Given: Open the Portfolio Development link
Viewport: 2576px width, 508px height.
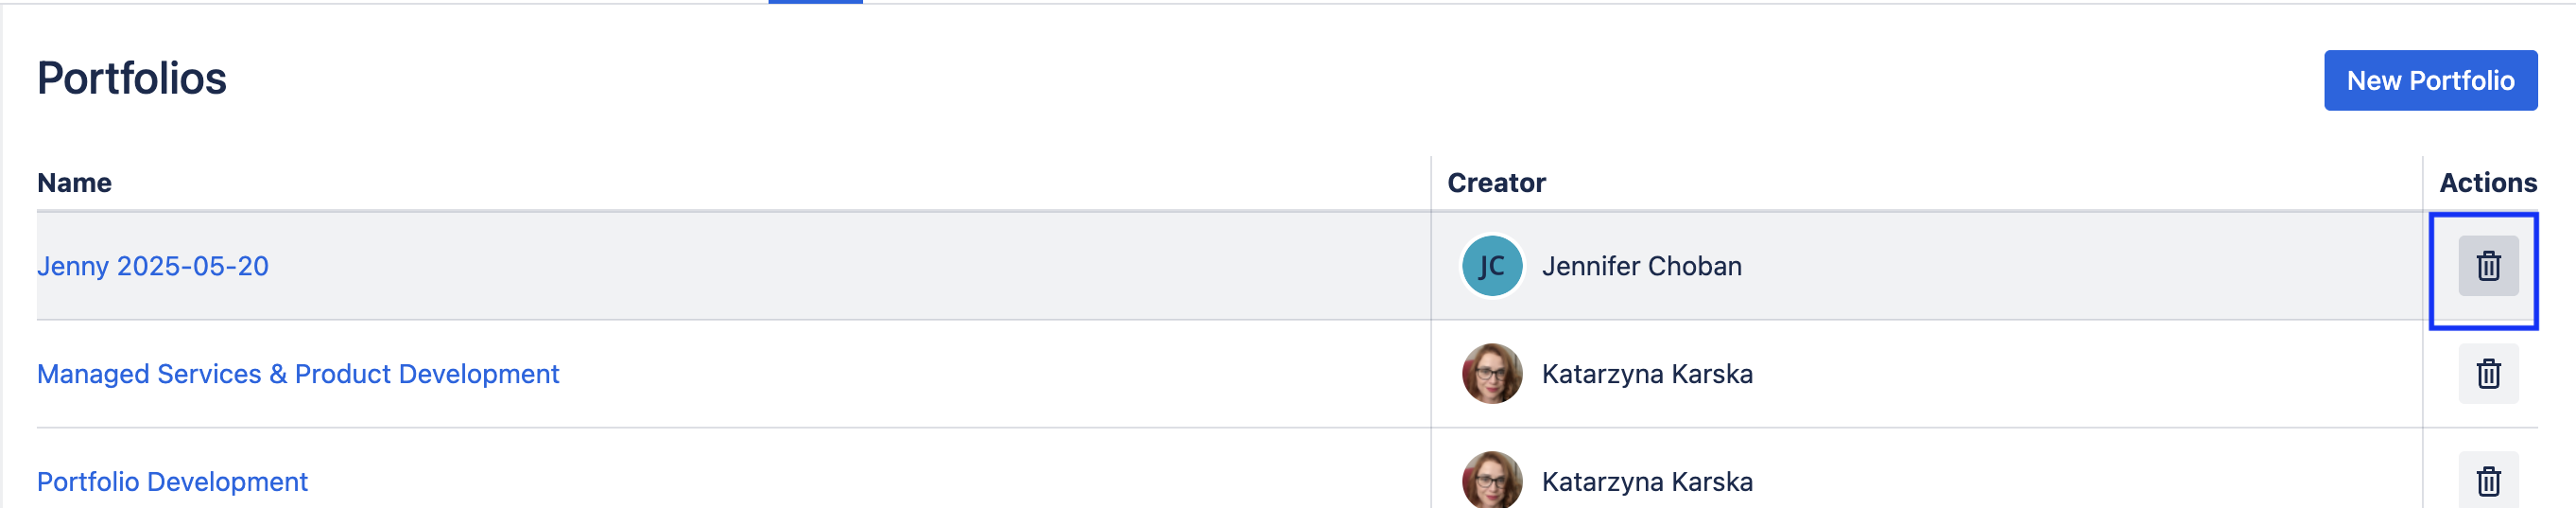Looking at the screenshot, I should [x=172, y=482].
